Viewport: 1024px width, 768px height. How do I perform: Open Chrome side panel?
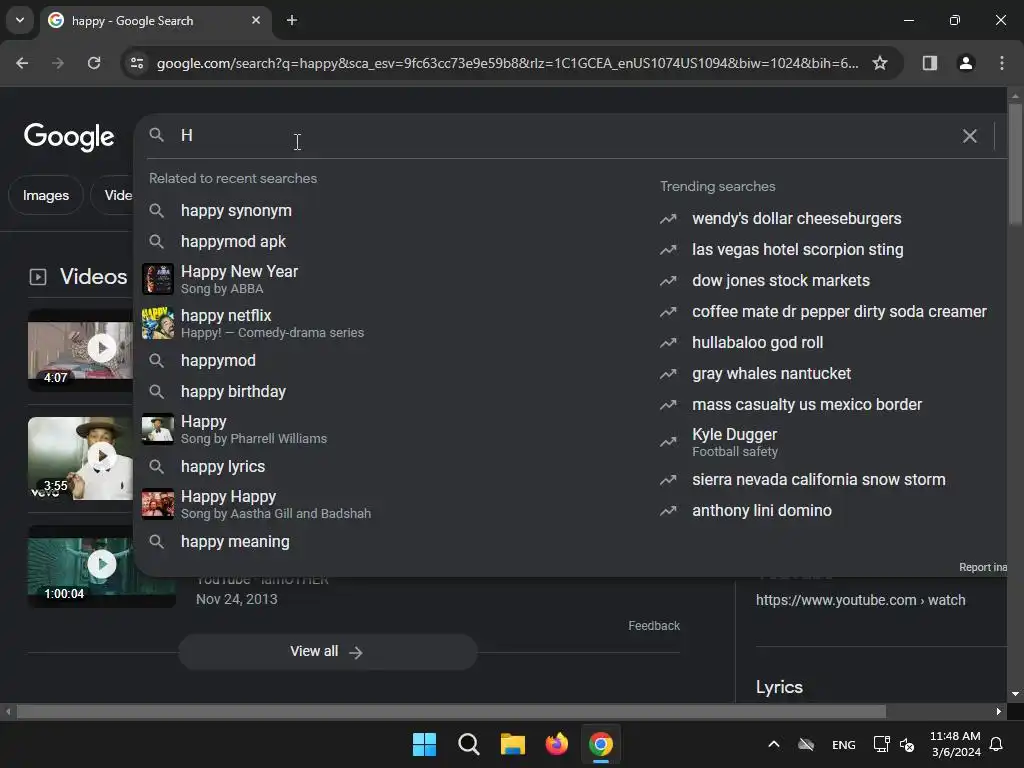(x=929, y=63)
